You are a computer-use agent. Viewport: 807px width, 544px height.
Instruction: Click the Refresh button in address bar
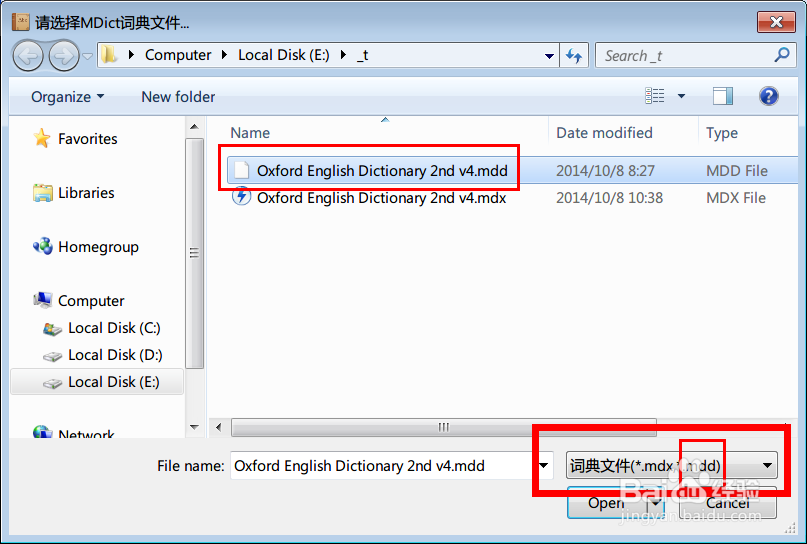tap(574, 55)
